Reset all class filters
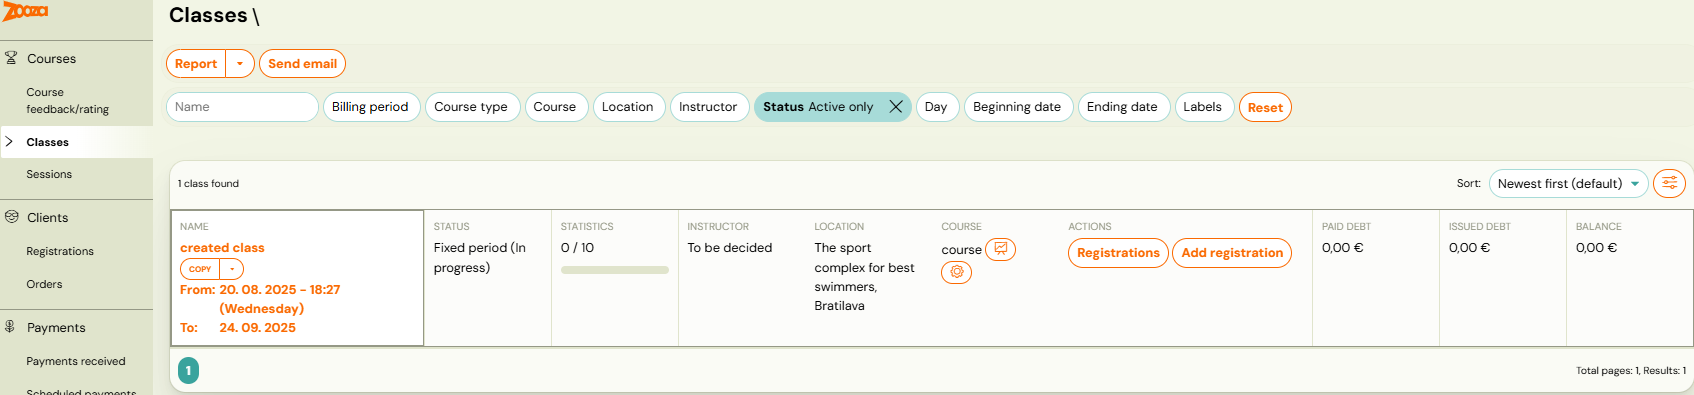The height and width of the screenshot is (395, 1694). point(1265,107)
